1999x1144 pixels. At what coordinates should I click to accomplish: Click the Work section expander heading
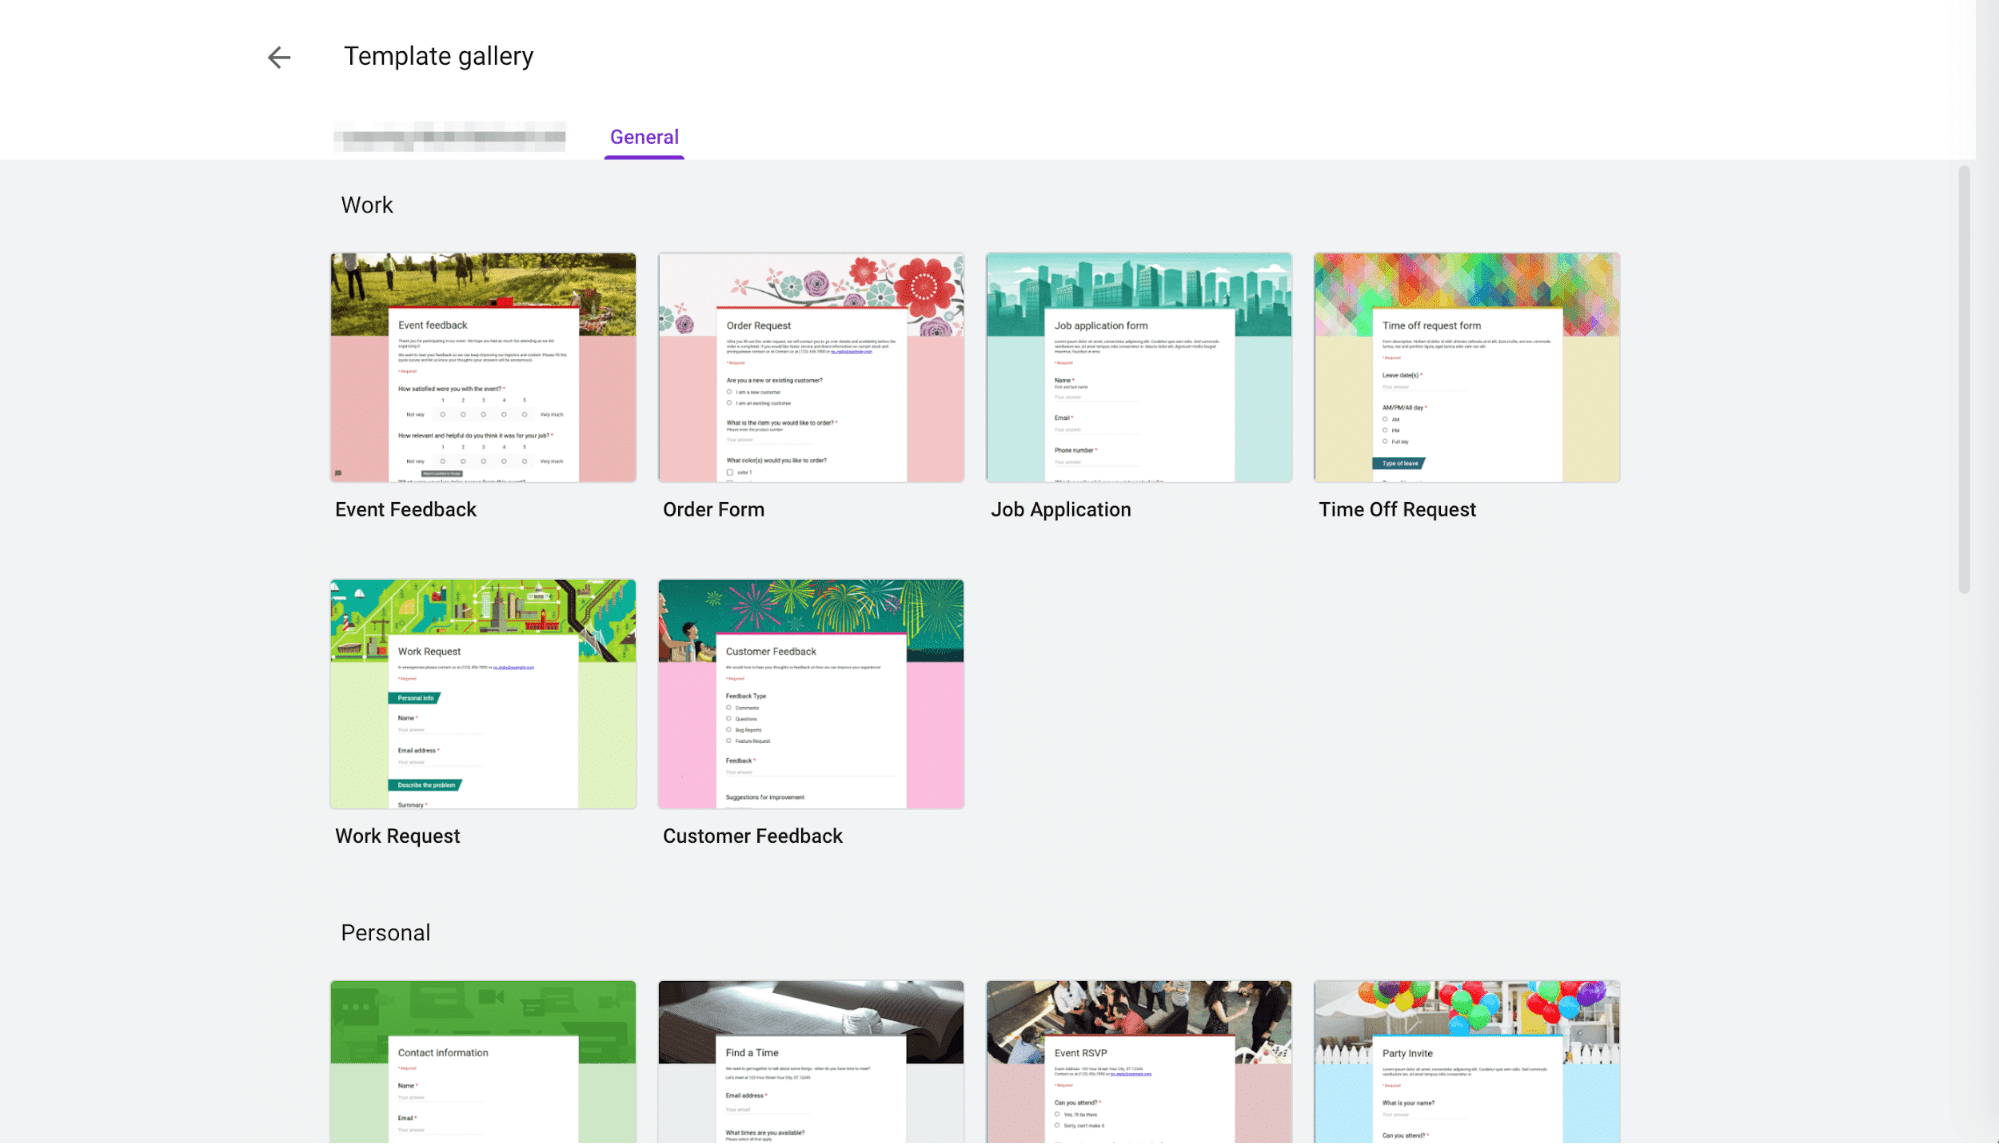[367, 203]
